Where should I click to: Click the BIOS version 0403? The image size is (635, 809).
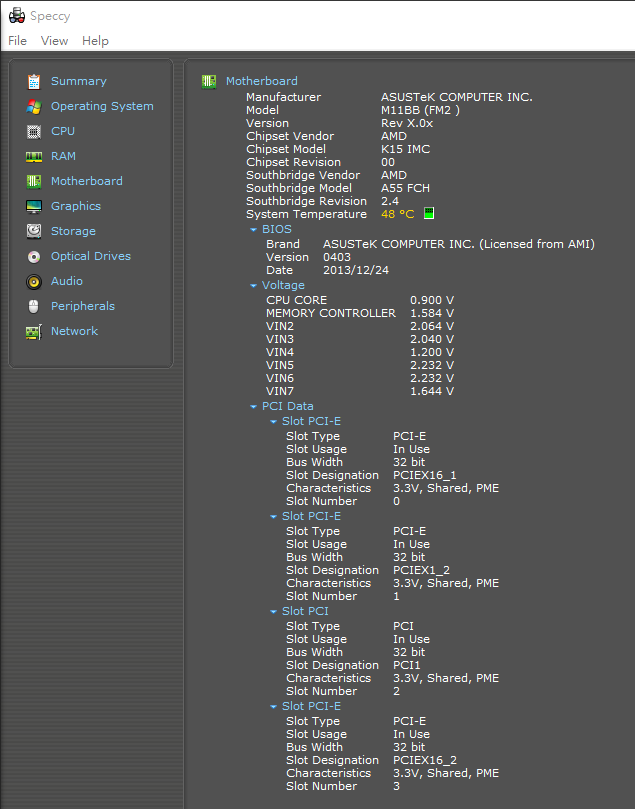click(x=337, y=257)
